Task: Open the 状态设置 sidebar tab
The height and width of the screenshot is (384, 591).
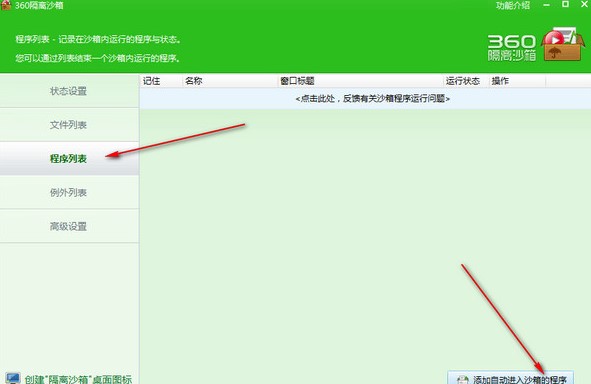Action: pos(69,91)
